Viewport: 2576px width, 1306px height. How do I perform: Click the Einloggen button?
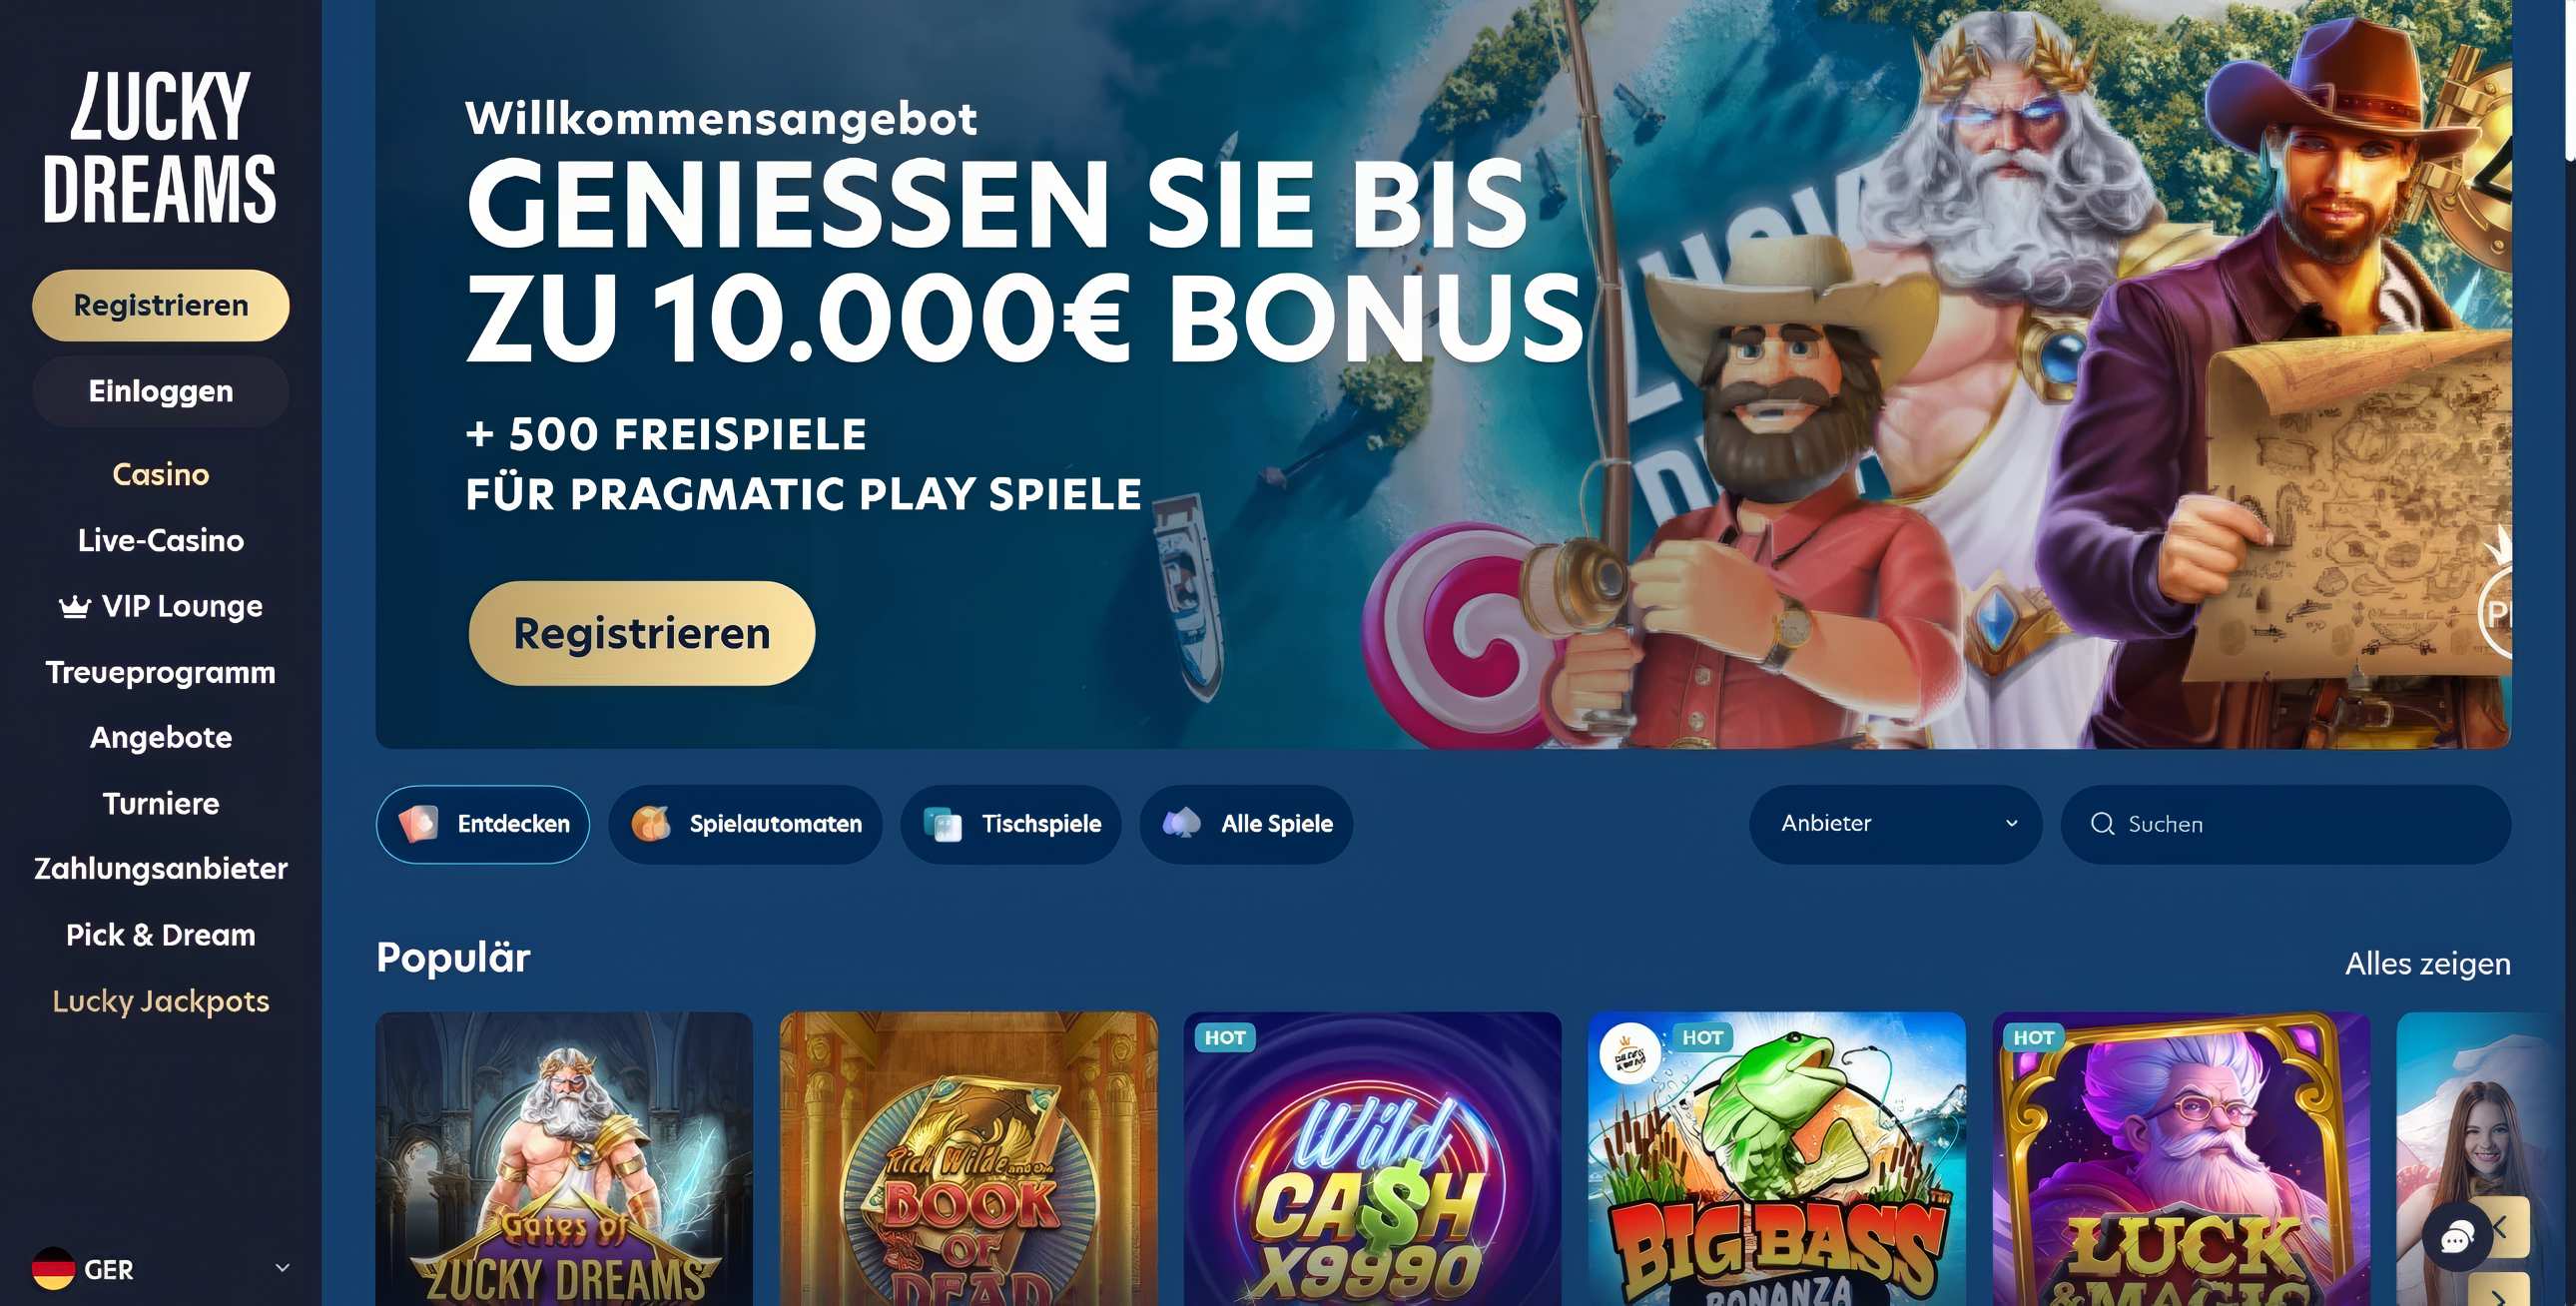click(161, 391)
